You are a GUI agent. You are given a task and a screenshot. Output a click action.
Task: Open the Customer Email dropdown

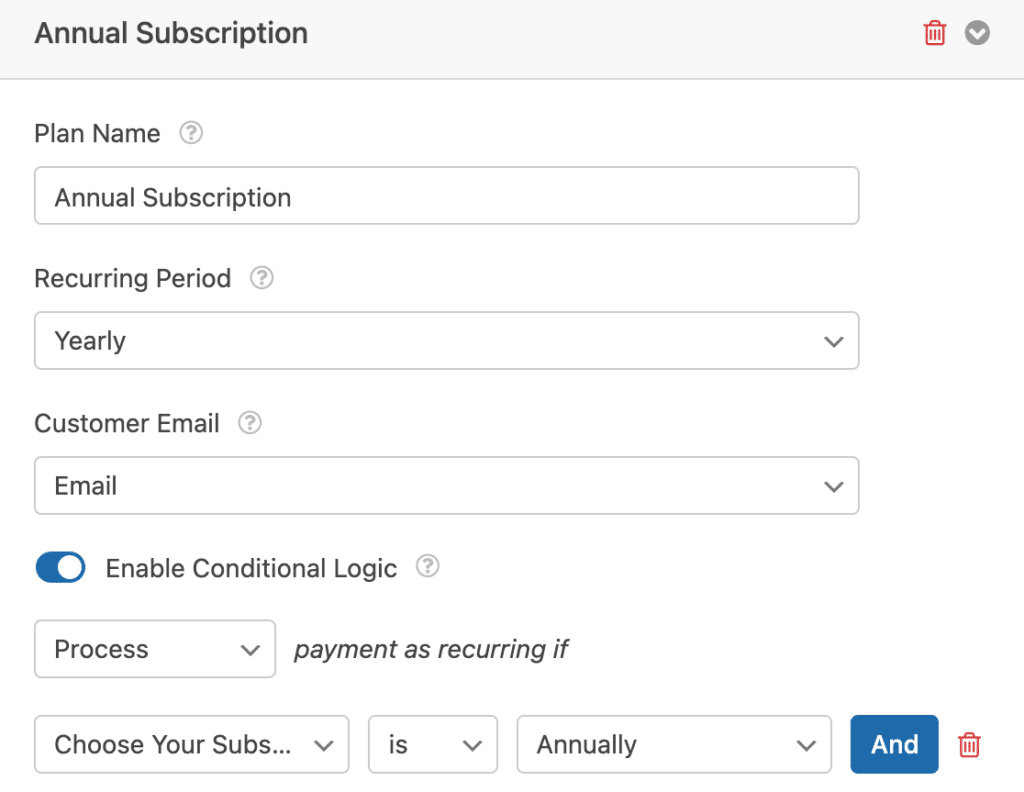tap(447, 485)
